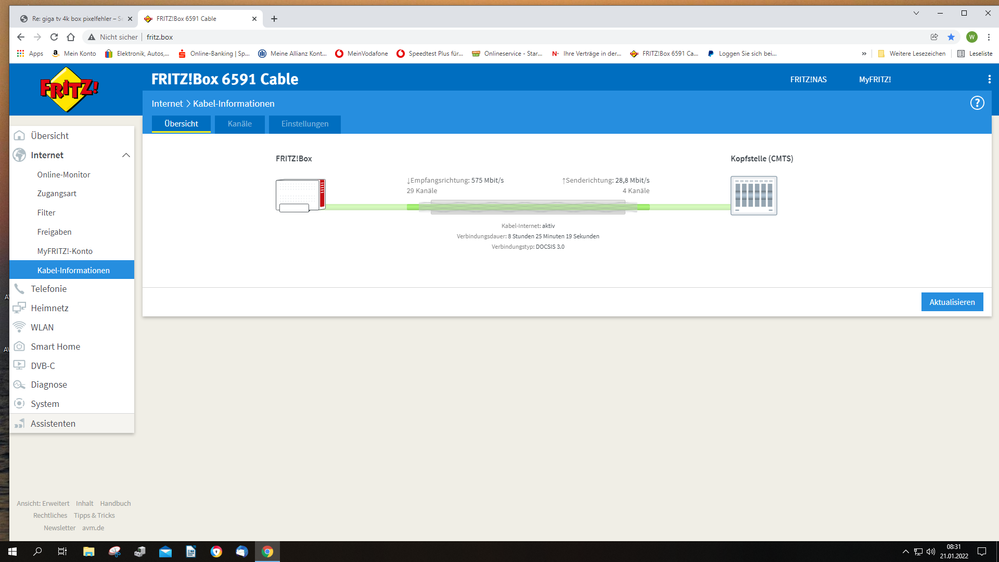Open the Chrome profile avatar W

[972, 37]
